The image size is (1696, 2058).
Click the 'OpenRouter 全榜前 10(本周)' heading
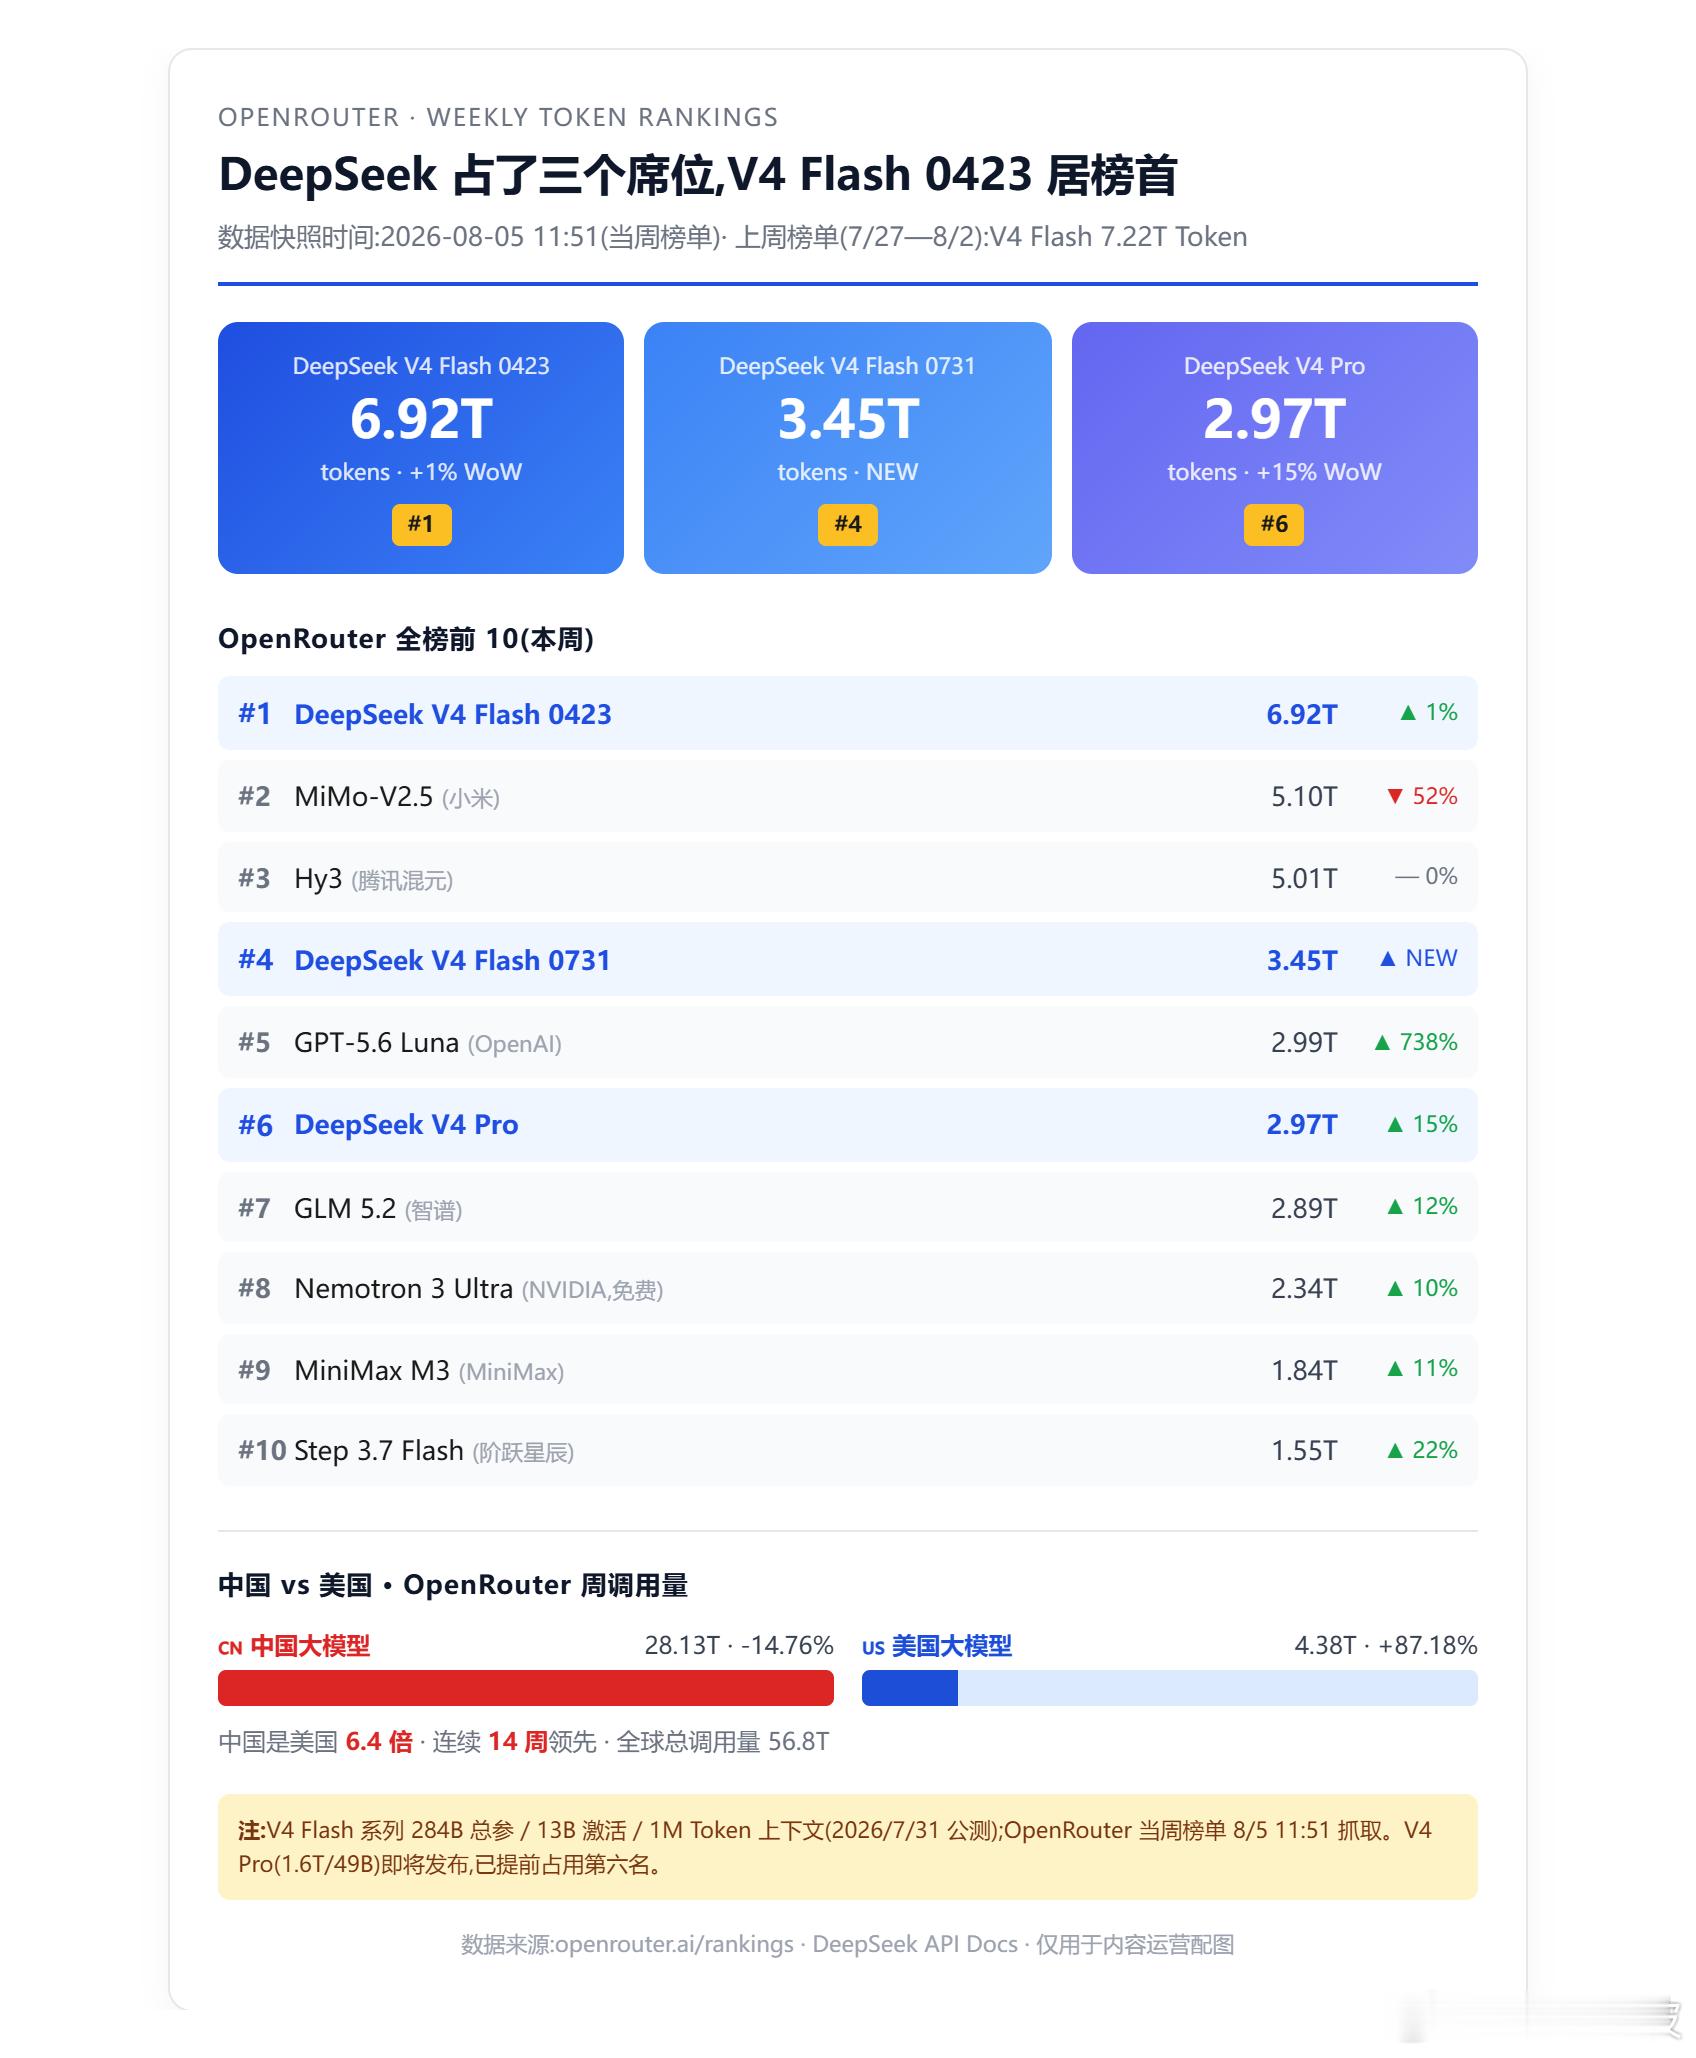(406, 639)
